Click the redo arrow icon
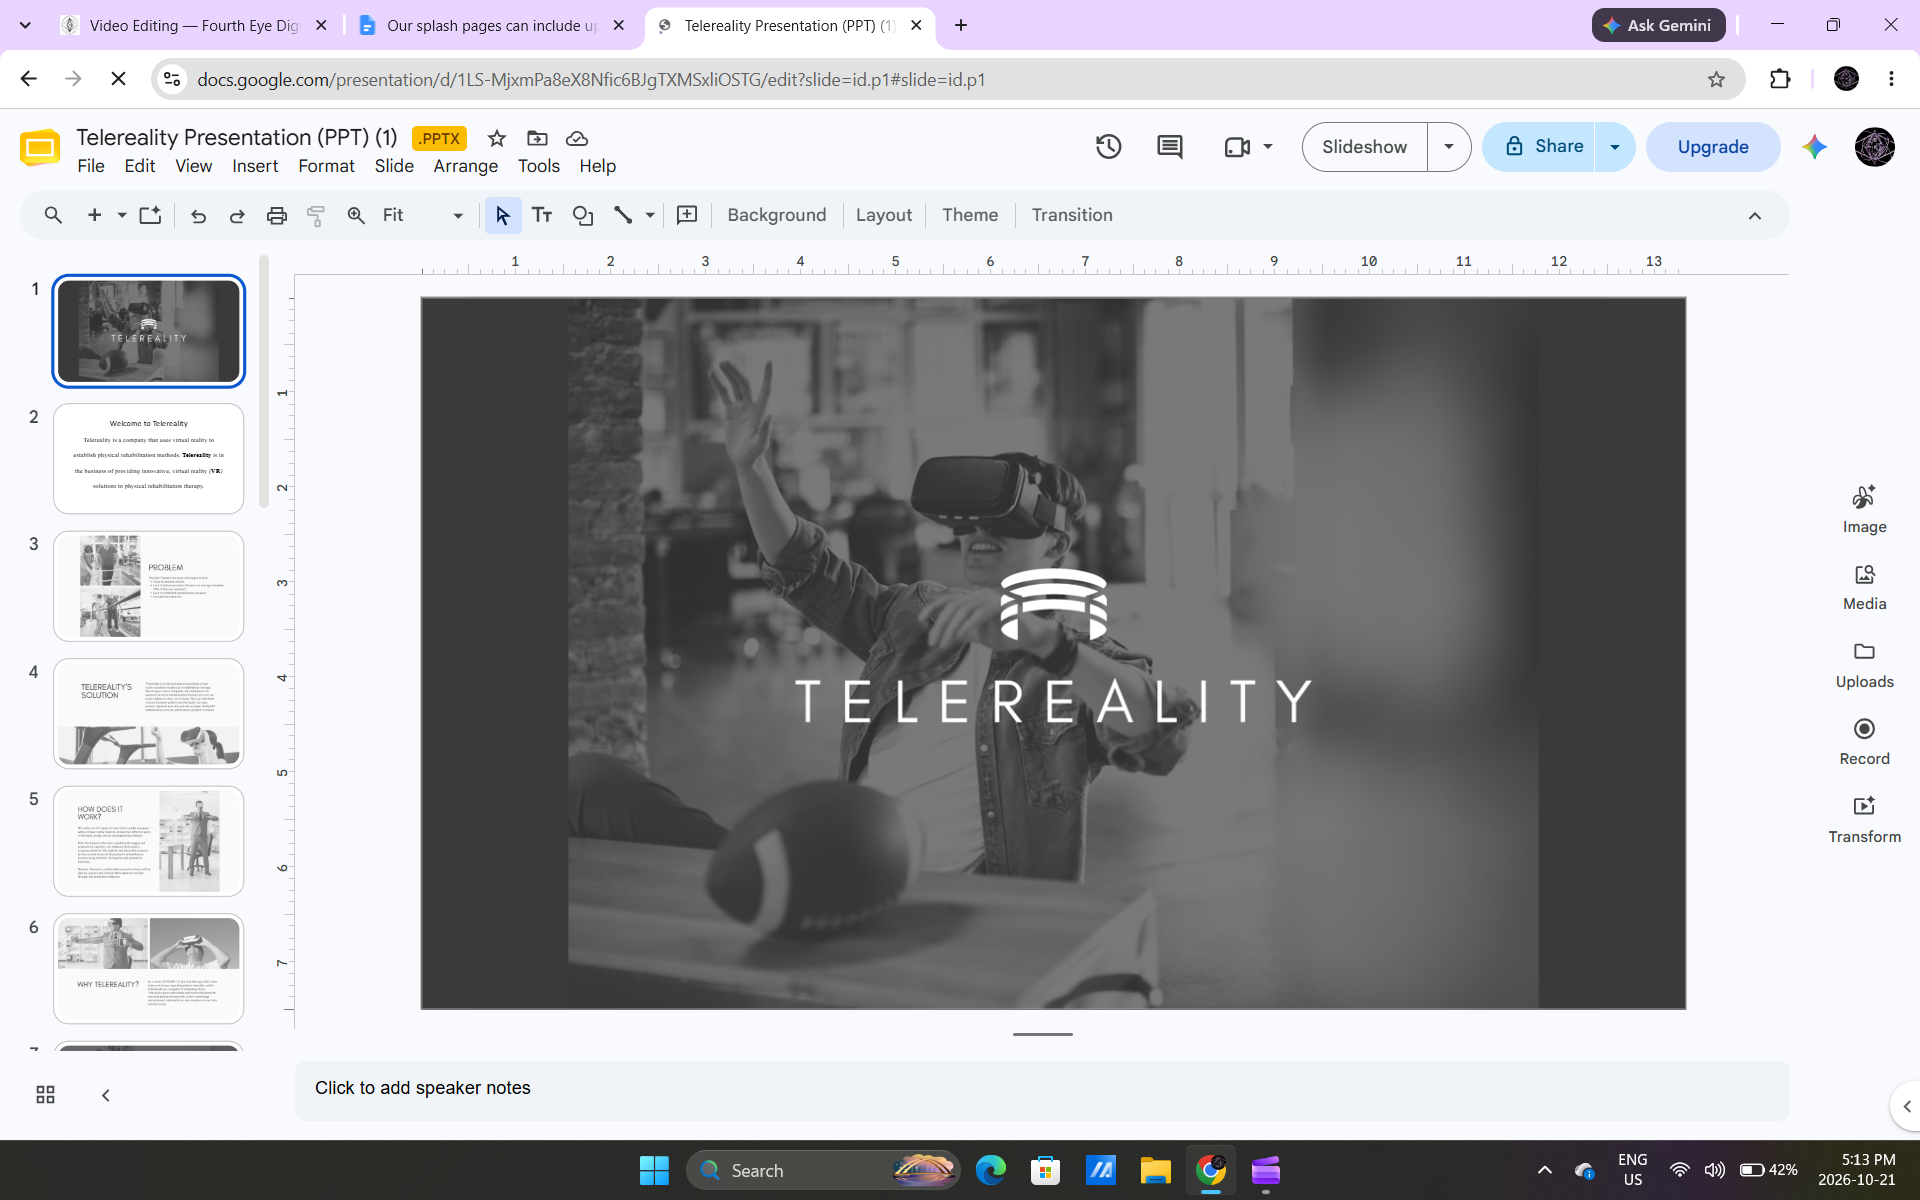 click(x=237, y=215)
